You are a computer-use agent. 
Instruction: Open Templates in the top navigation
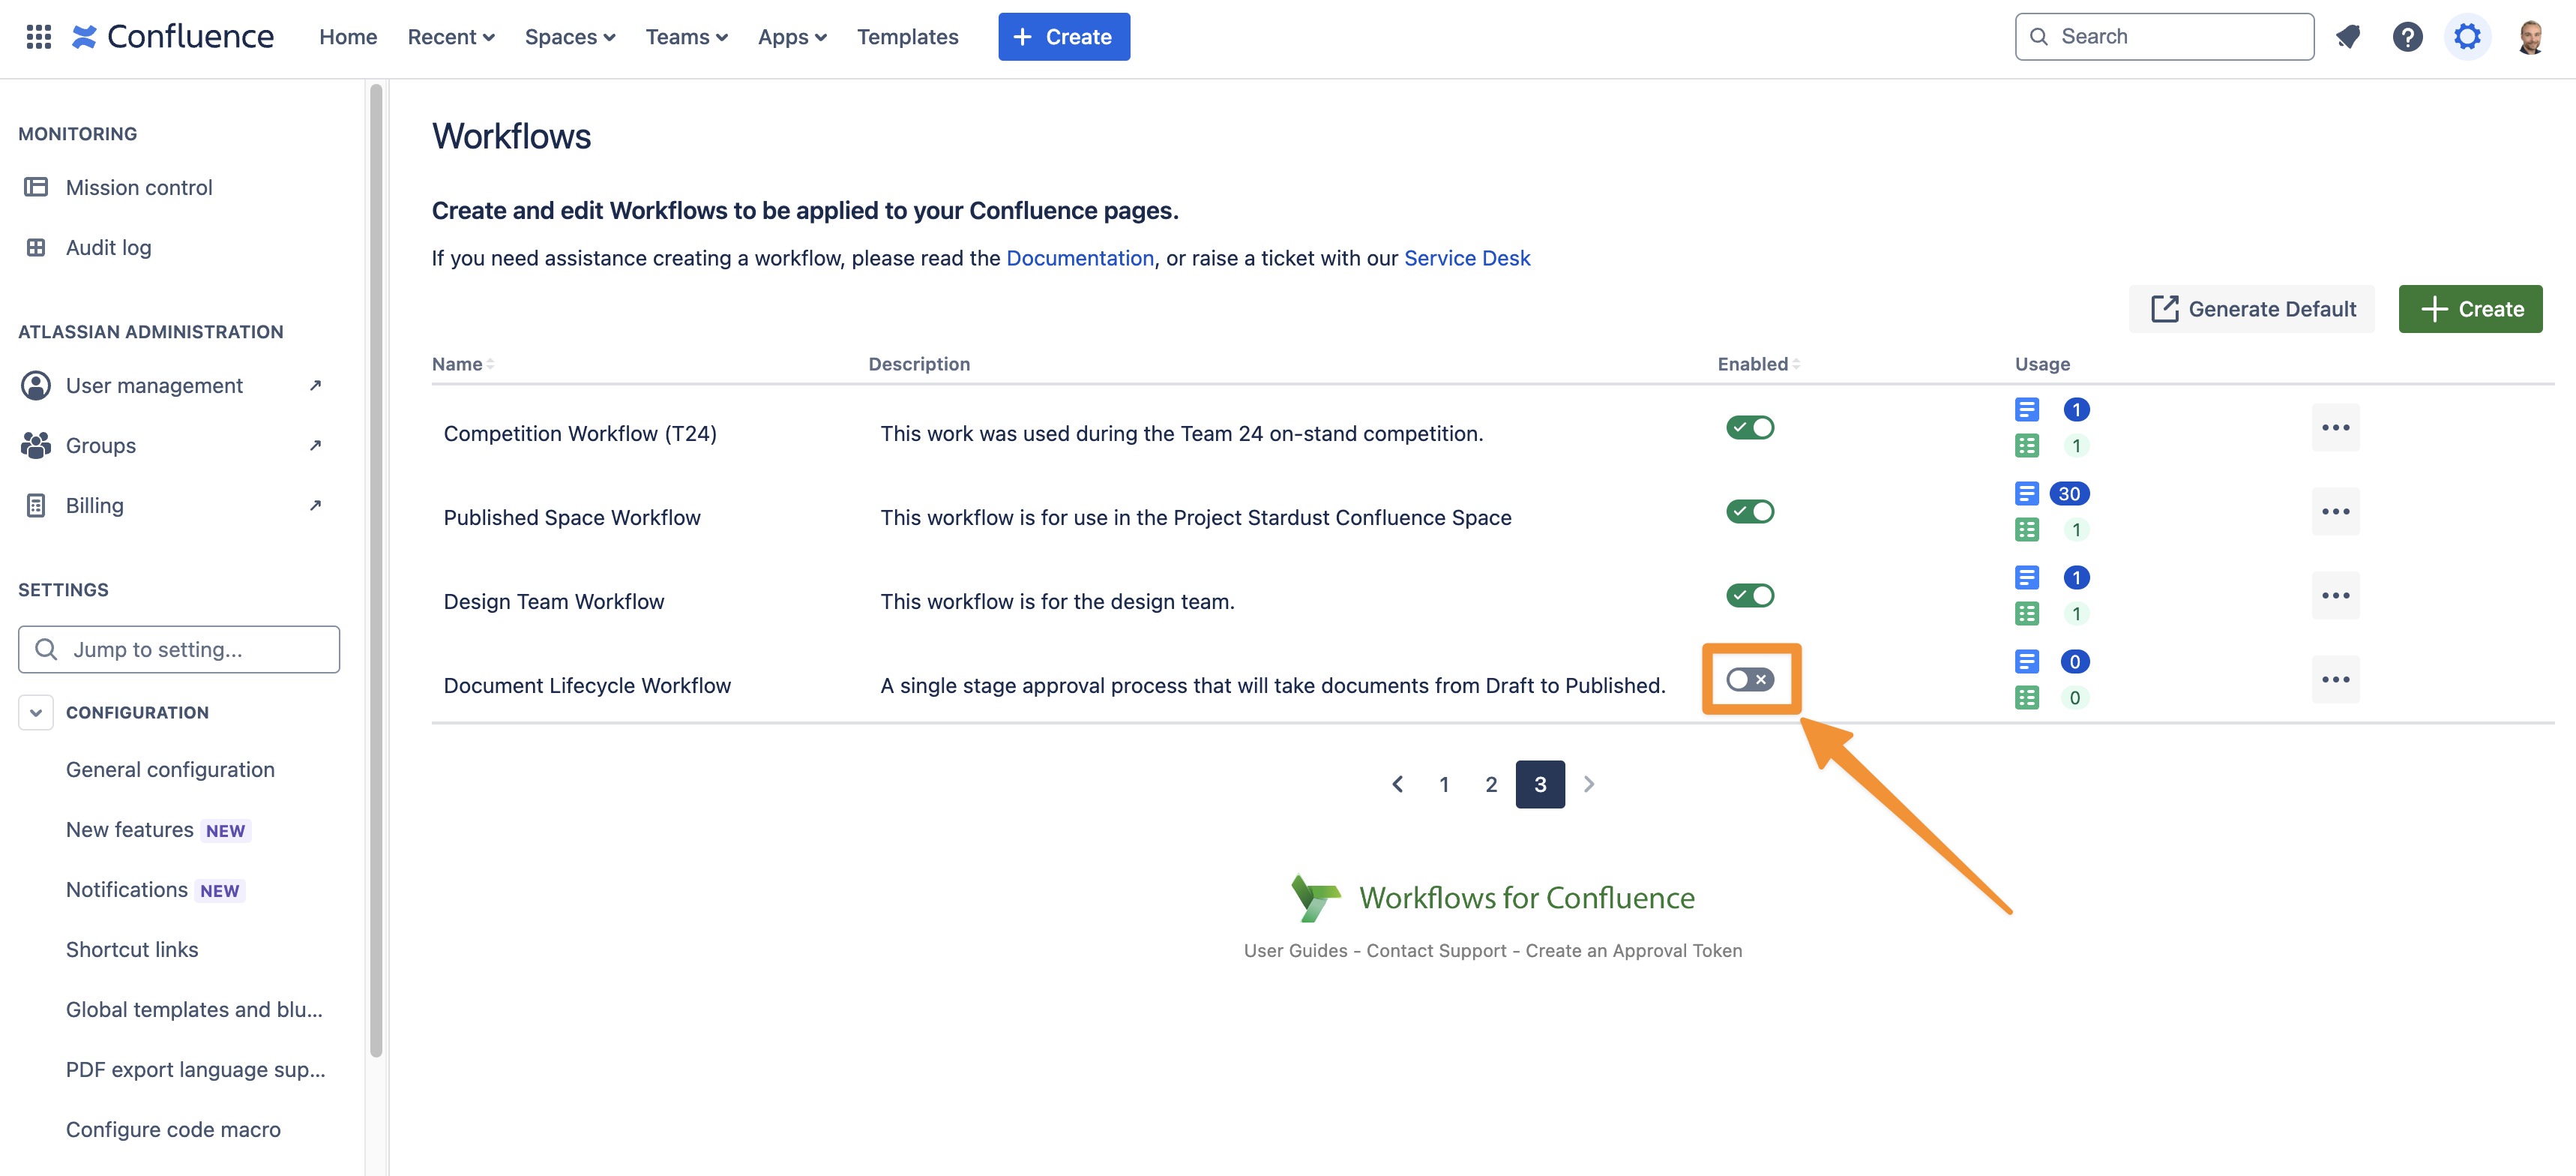907,37
